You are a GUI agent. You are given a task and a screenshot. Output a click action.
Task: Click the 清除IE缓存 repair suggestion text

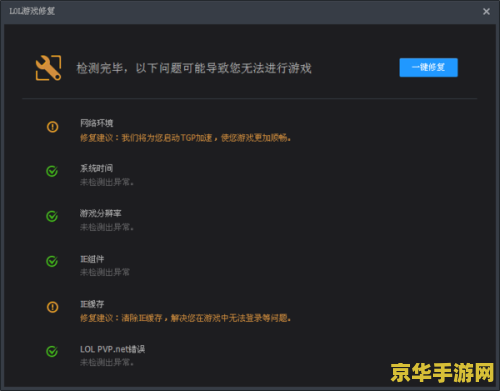(185, 318)
